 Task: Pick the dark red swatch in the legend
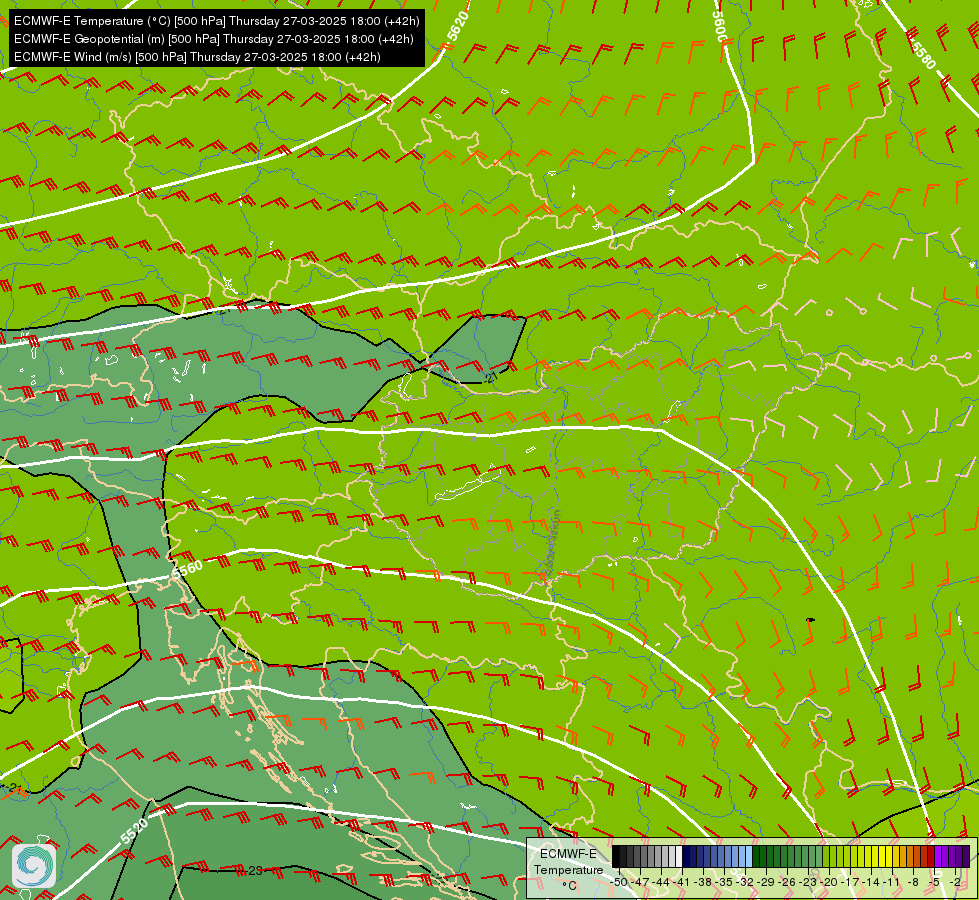(x=931, y=856)
